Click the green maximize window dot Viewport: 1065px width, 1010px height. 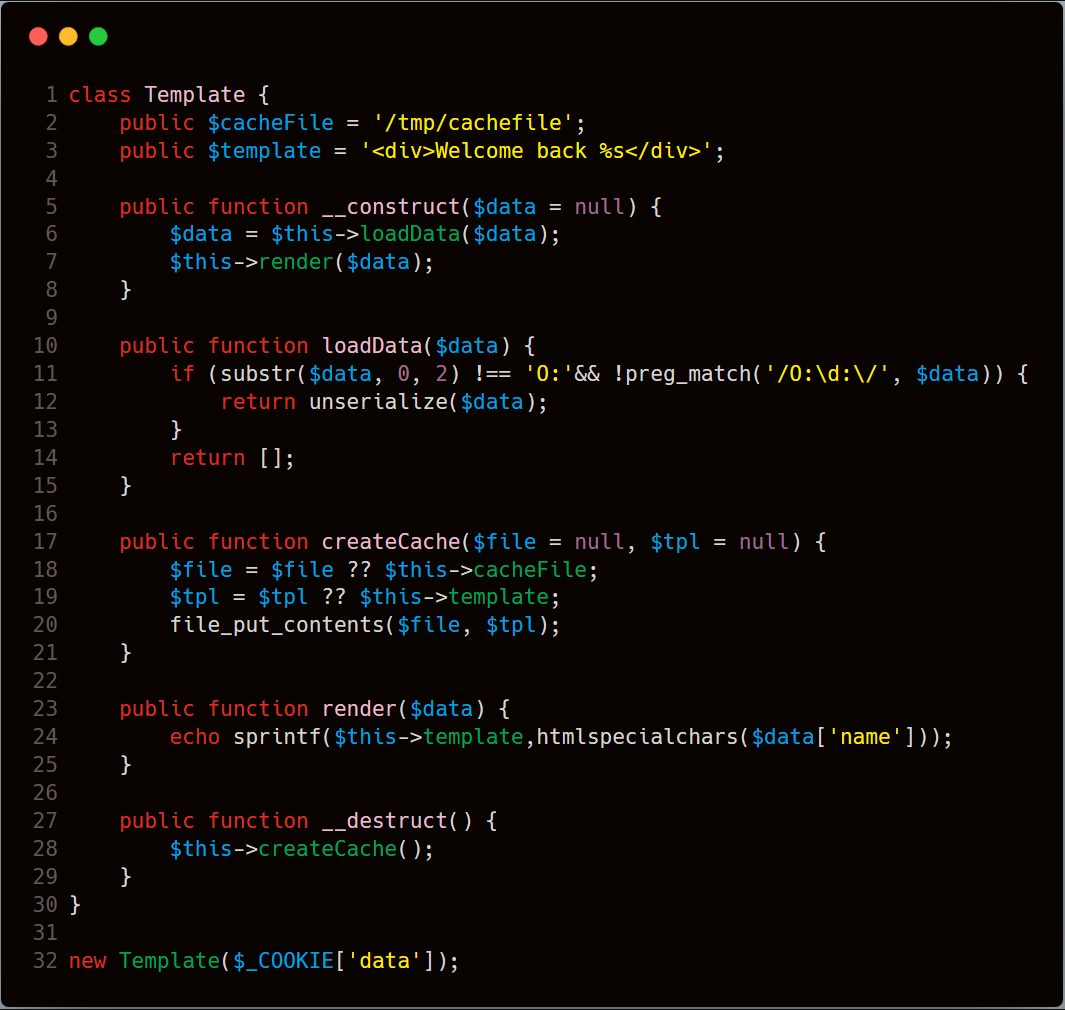[x=98, y=37]
